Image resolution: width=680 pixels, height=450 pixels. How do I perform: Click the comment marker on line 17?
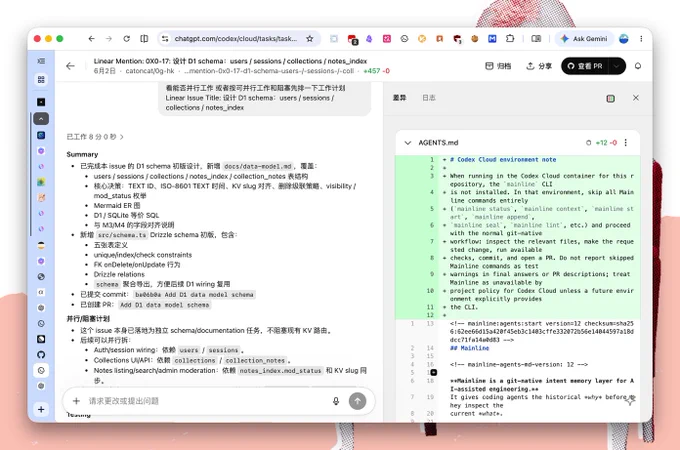coord(434,372)
